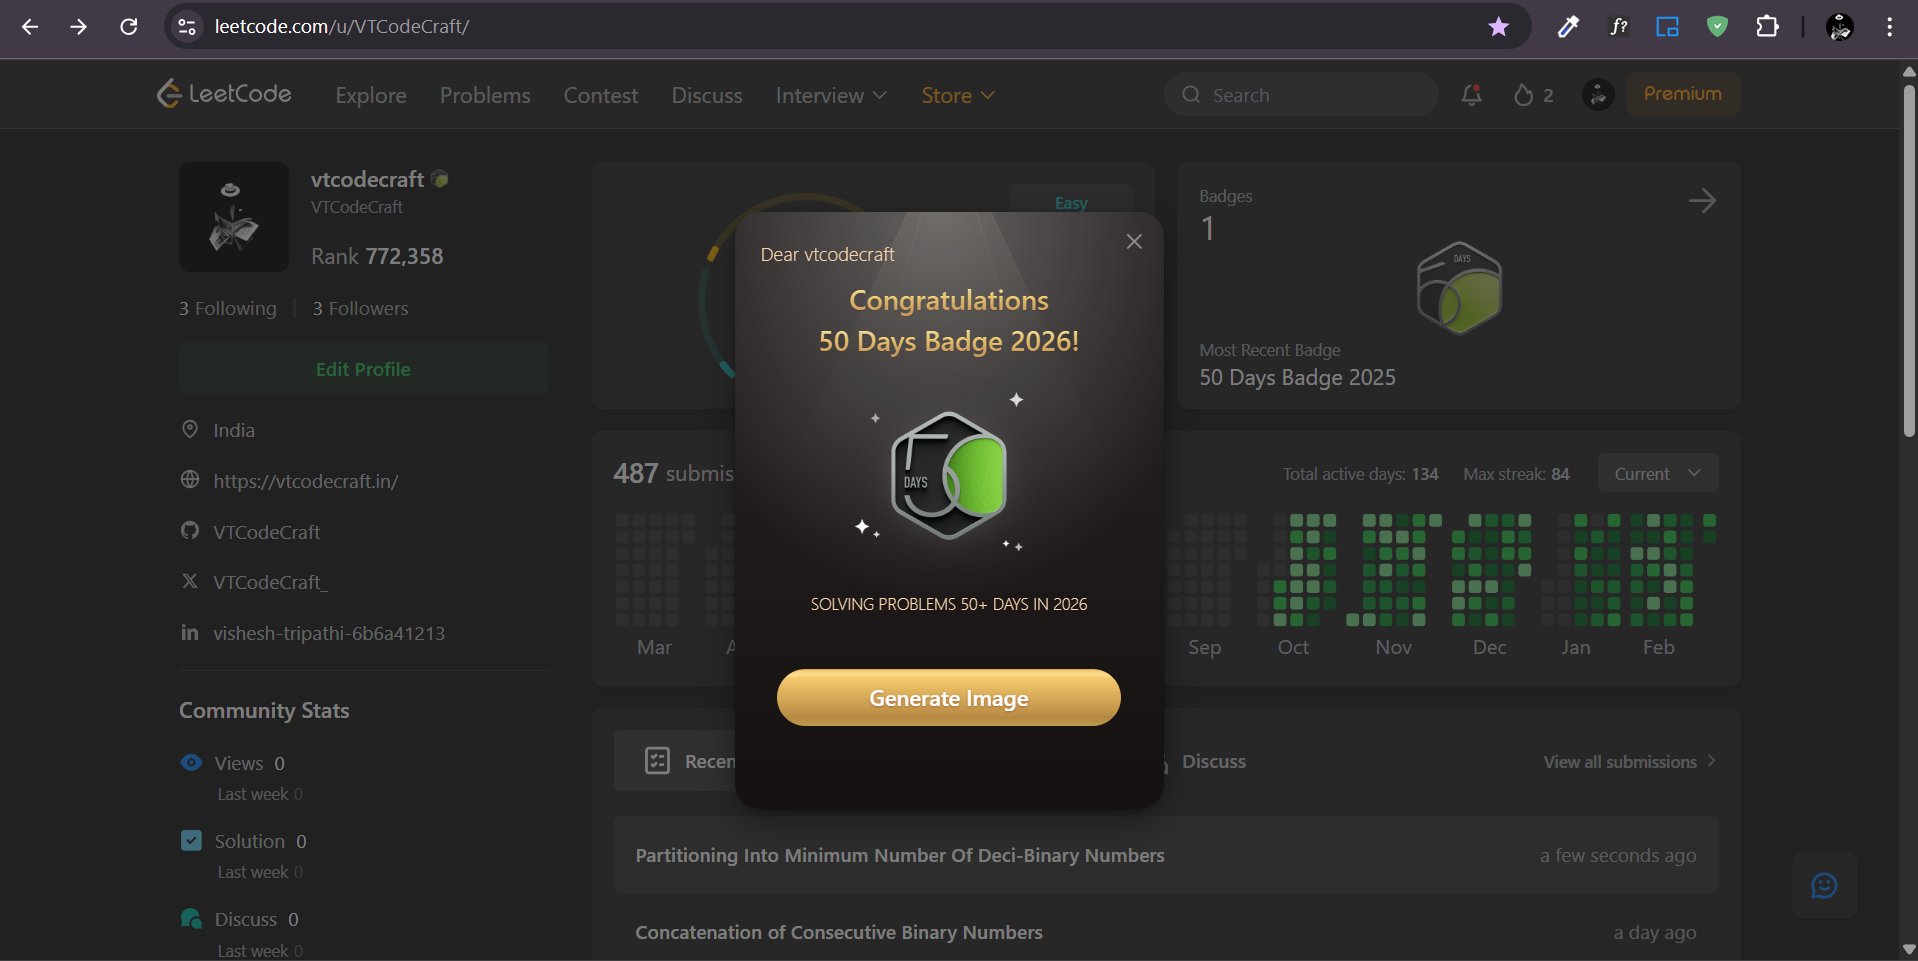Image resolution: width=1918 pixels, height=961 pixels.
Task: Open the feedback chat smiley button
Action: [x=1824, y=885]
